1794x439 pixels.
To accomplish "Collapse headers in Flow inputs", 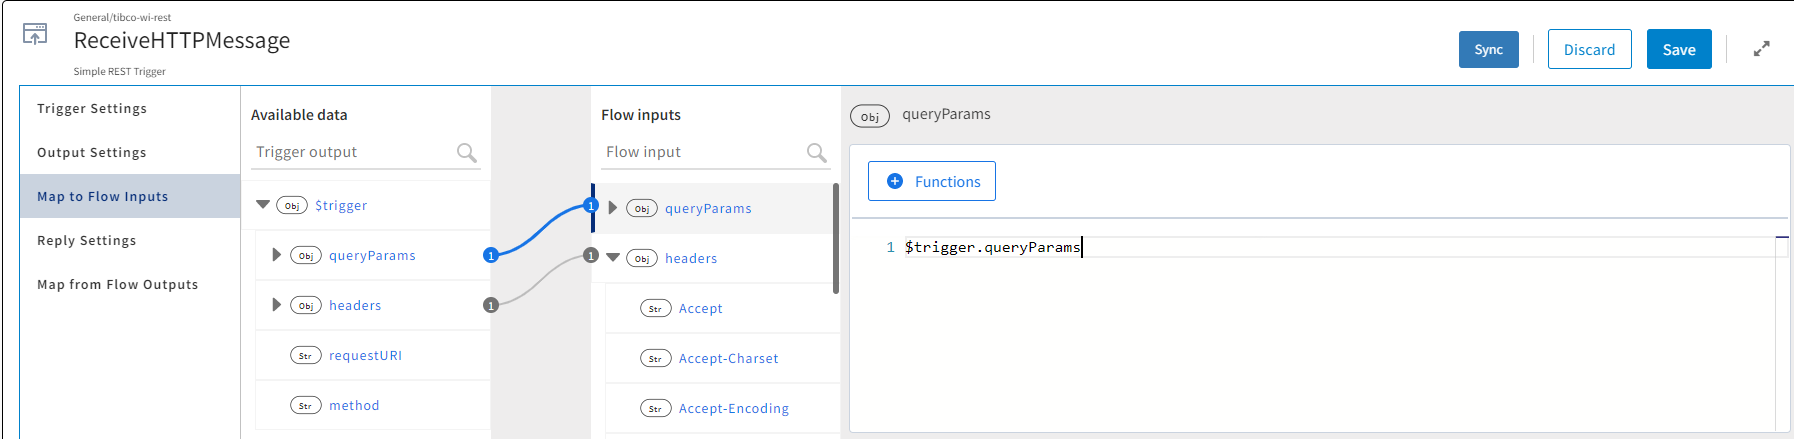I will pyautogui.click(x=613, y=258).
